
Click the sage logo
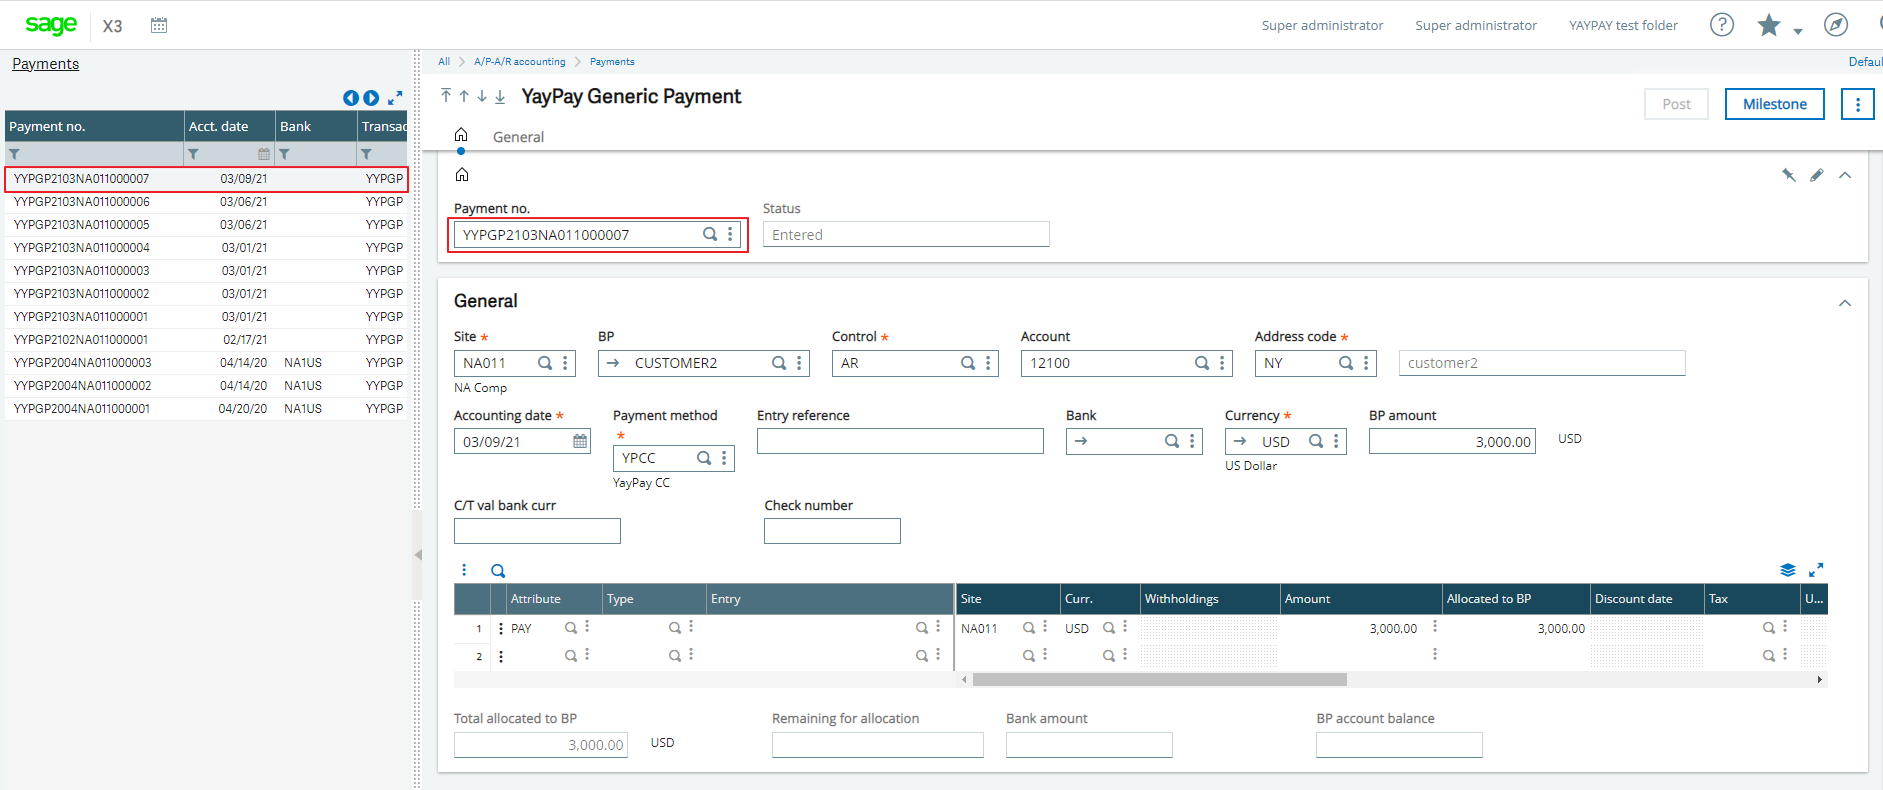click(x=51, y=24)
